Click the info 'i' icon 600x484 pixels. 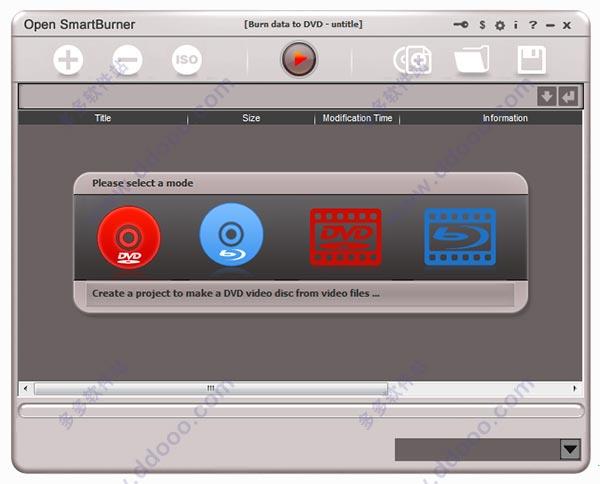coord(516,25)
